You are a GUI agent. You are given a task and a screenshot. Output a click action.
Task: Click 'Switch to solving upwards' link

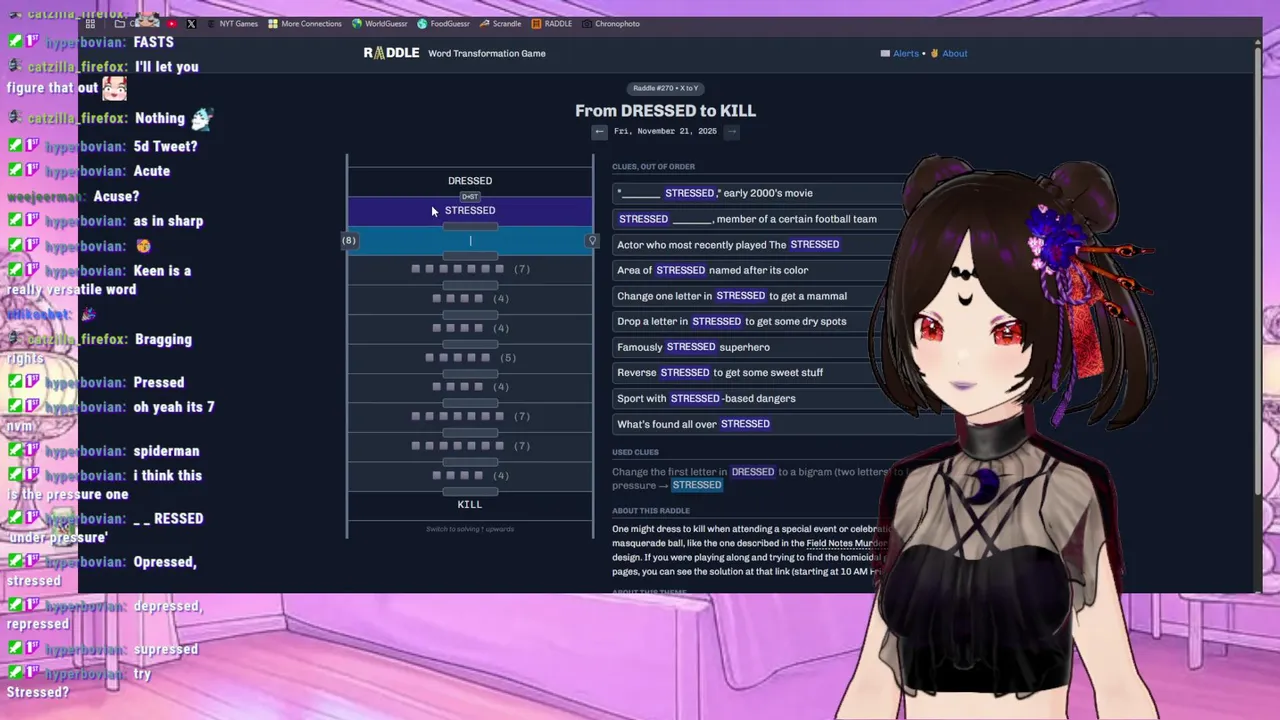(x=470, y=529)
